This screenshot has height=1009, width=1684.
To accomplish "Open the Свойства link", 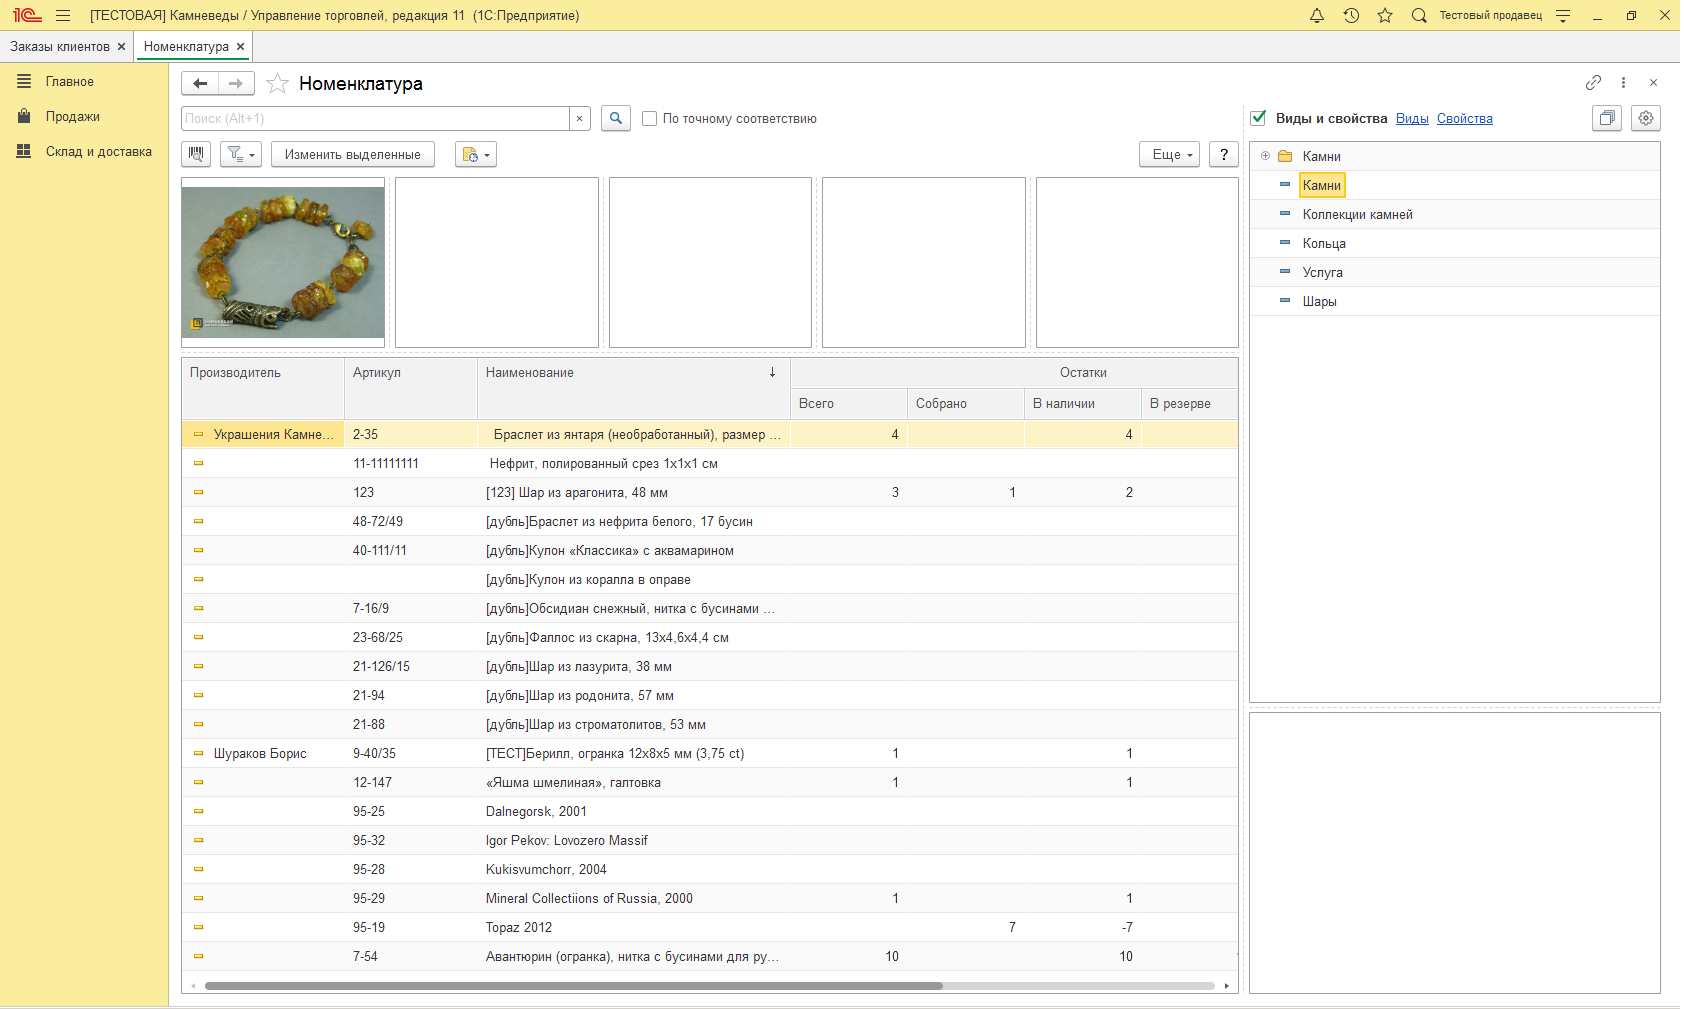I will (x=1464, y=118).
